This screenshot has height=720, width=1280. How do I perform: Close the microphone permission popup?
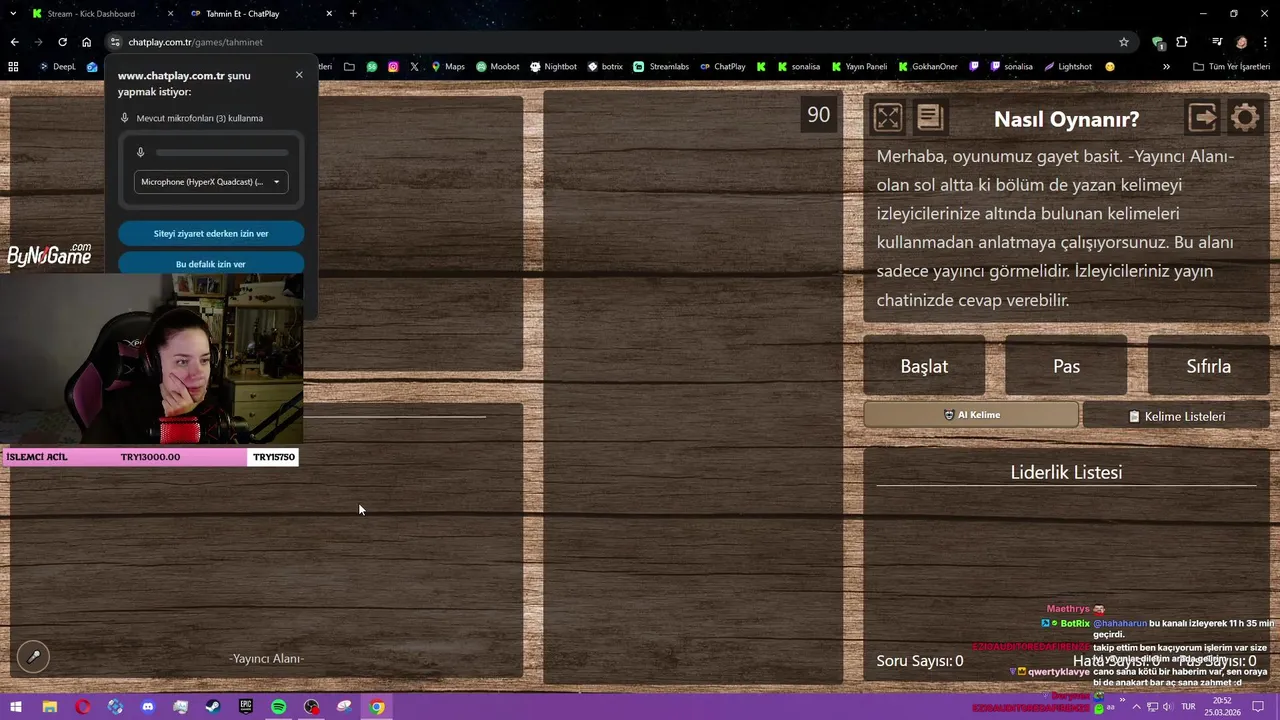coord(299,75)
